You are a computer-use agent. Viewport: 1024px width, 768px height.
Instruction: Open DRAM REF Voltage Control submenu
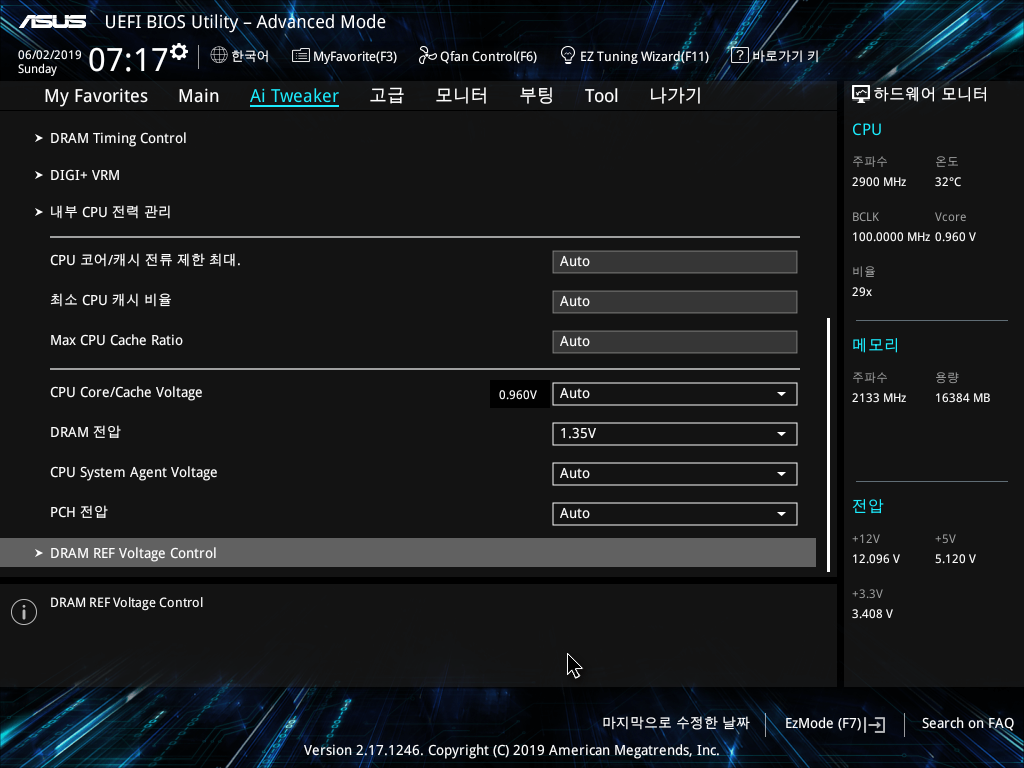(408, 553)
